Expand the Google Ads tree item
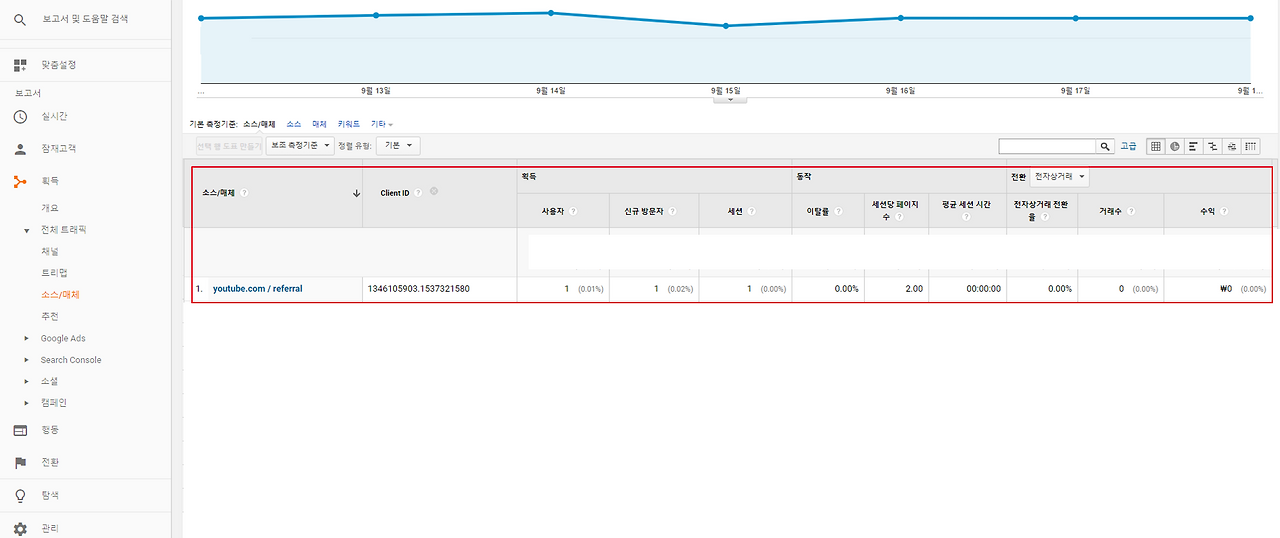Viewport: 1280px width, 538px height. (28, 338)
